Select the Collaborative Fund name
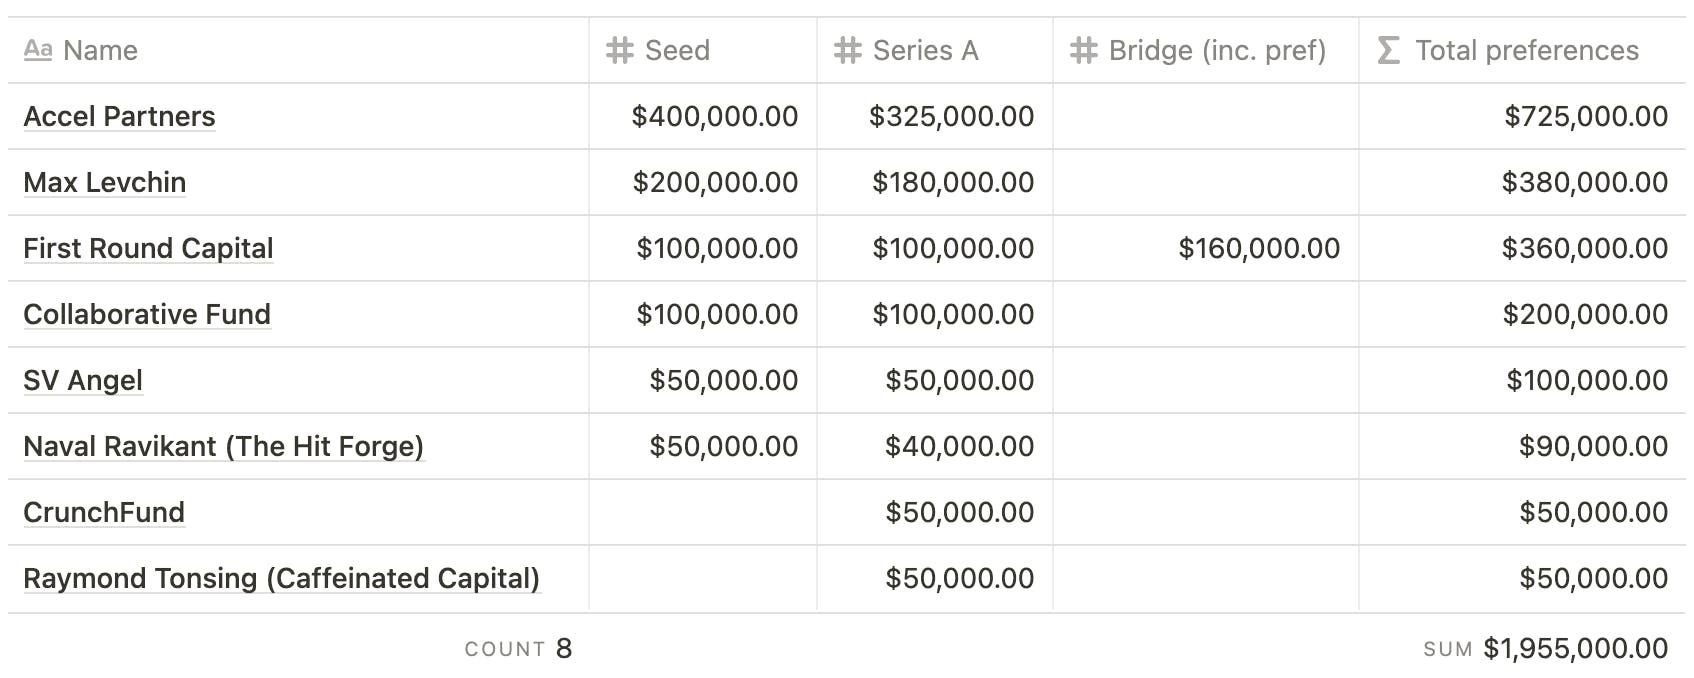 click(147, 315)
